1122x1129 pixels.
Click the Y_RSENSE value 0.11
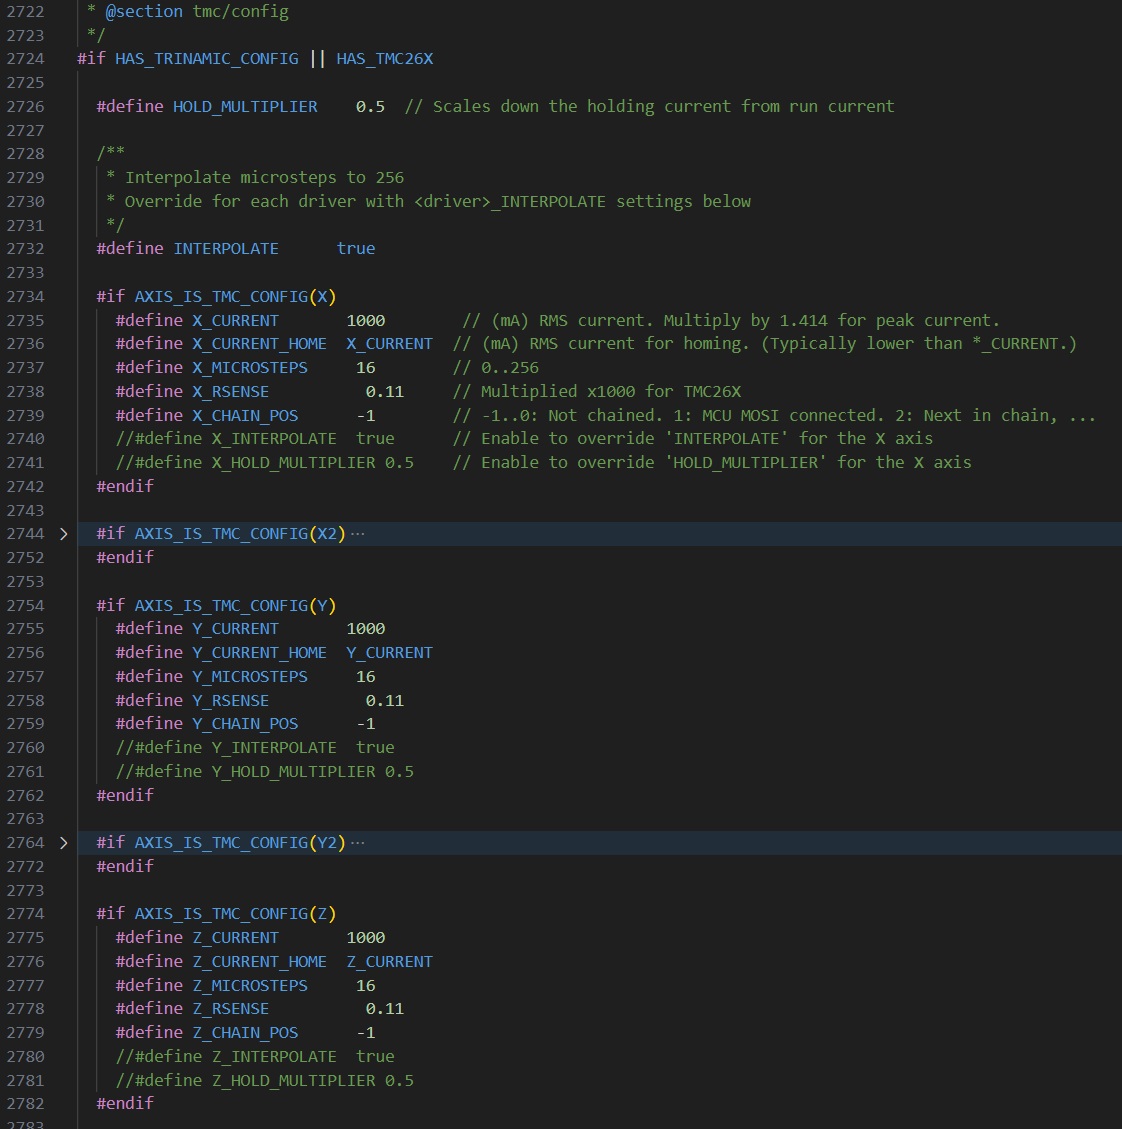click(x=385, y=701)
